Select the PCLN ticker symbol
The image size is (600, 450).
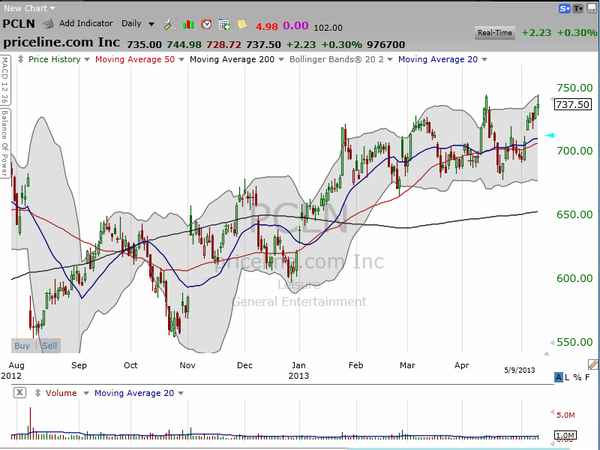click(x=19, y=24)
